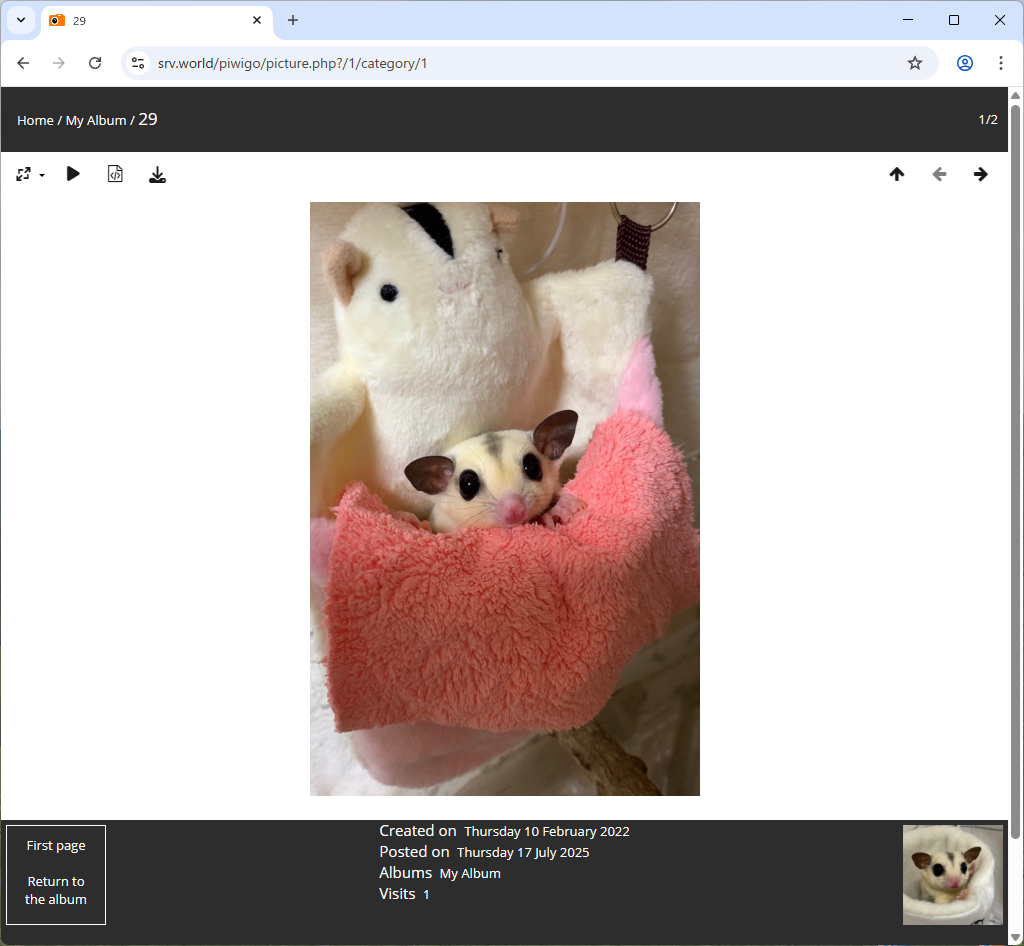1024x946 pixels.
Task: Click the Visits count value
Action: point(426,895)
